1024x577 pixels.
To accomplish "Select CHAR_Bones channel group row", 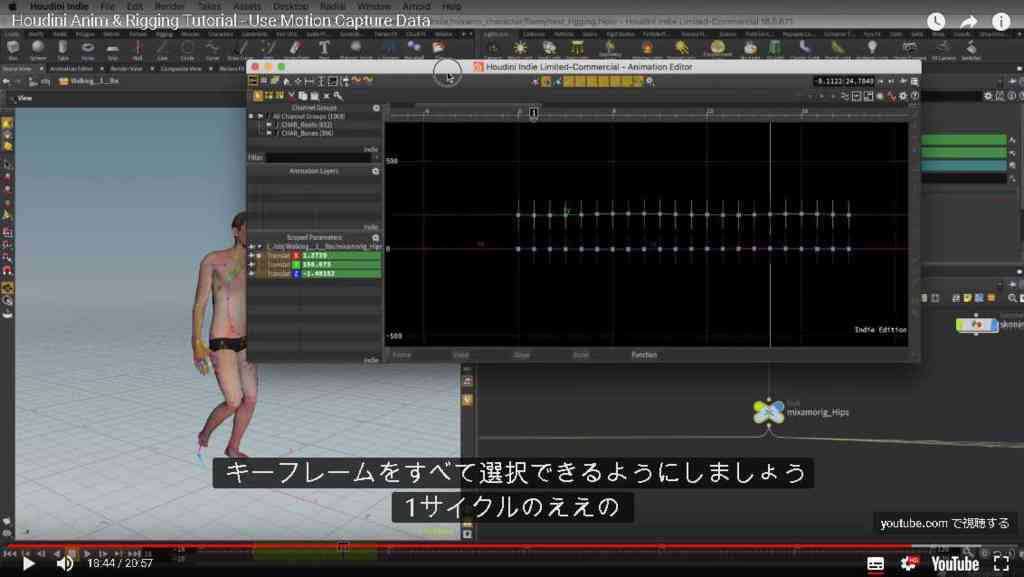I will pyautogui.click(x=307, y=133).
